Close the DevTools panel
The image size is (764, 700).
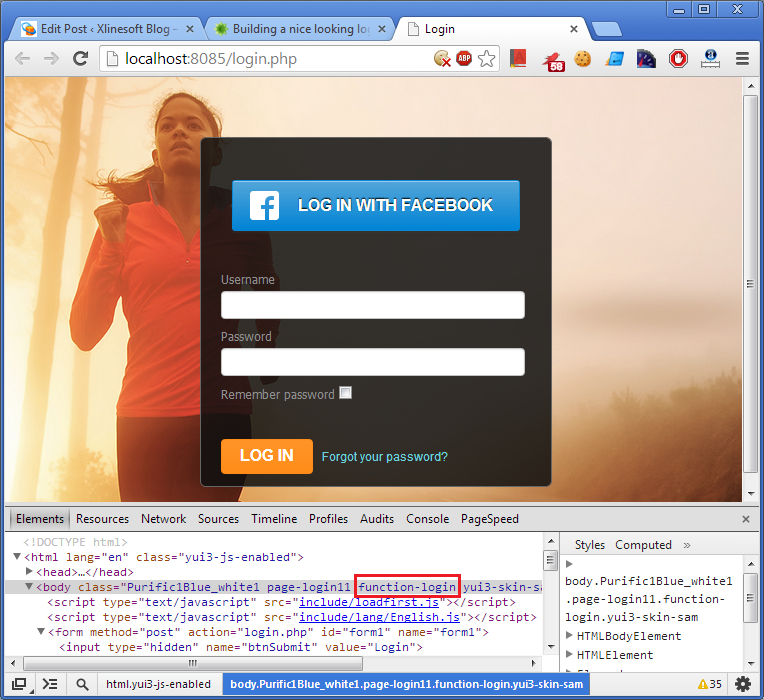pyautogui.click(x=745, y=519)
